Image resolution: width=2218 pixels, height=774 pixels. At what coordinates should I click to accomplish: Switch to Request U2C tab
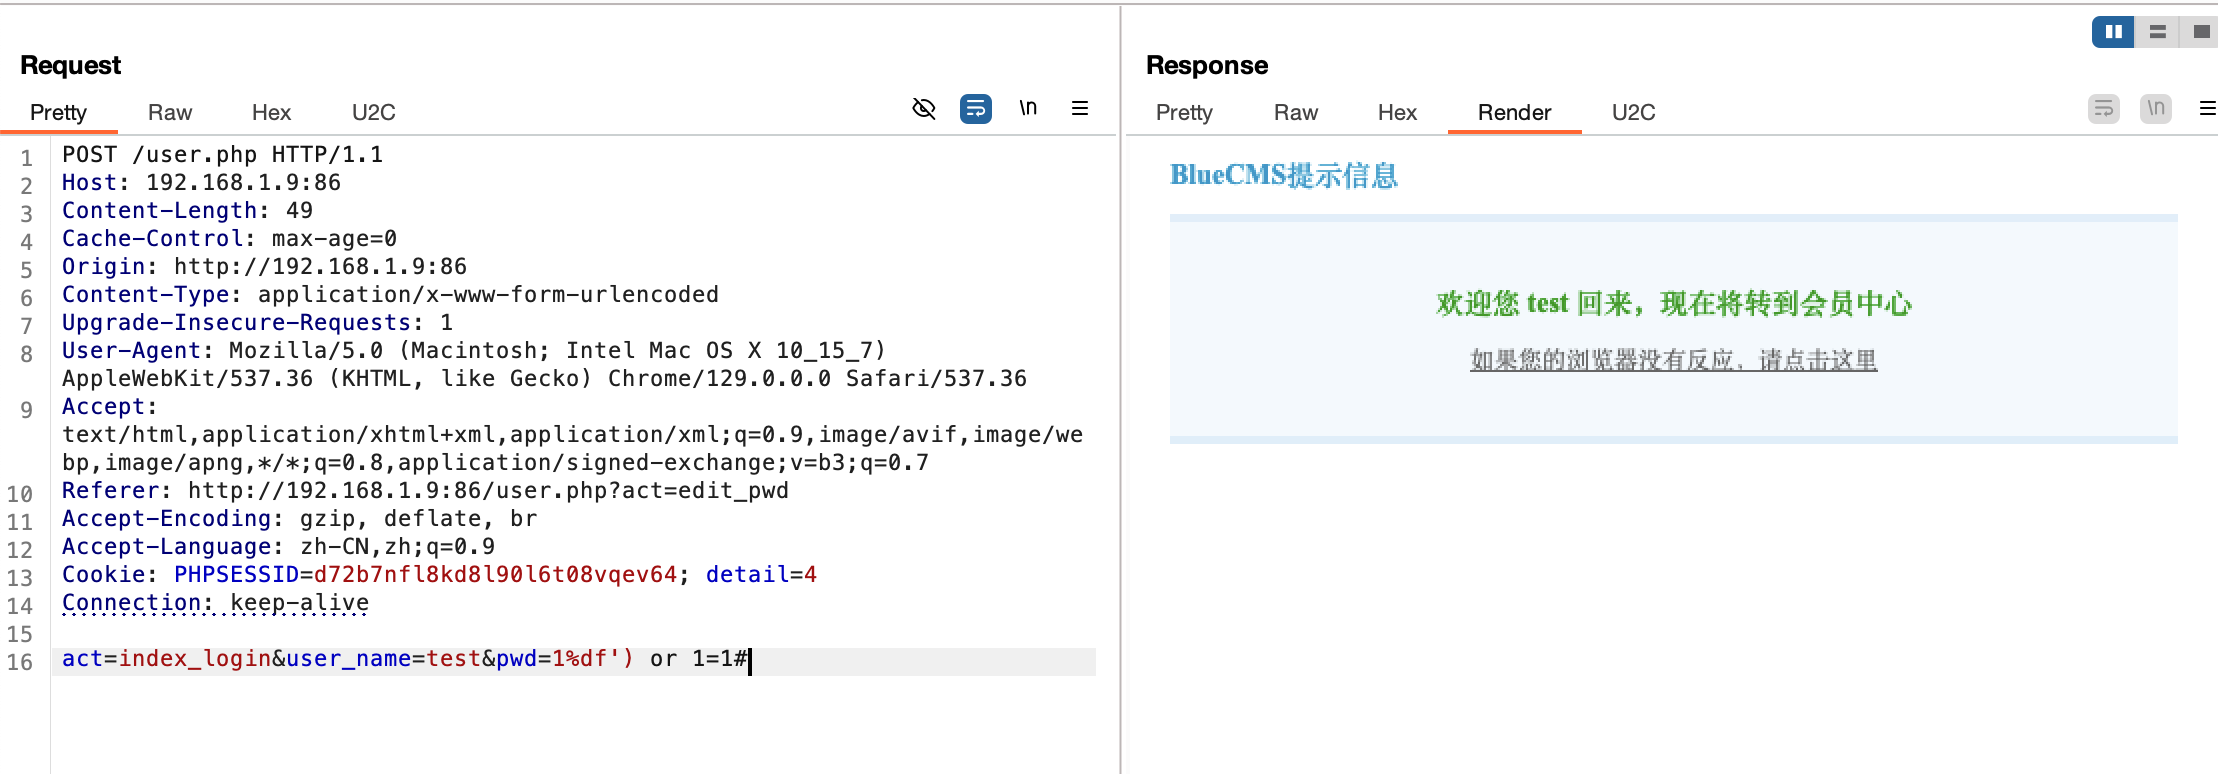click(x=374, y=112)
